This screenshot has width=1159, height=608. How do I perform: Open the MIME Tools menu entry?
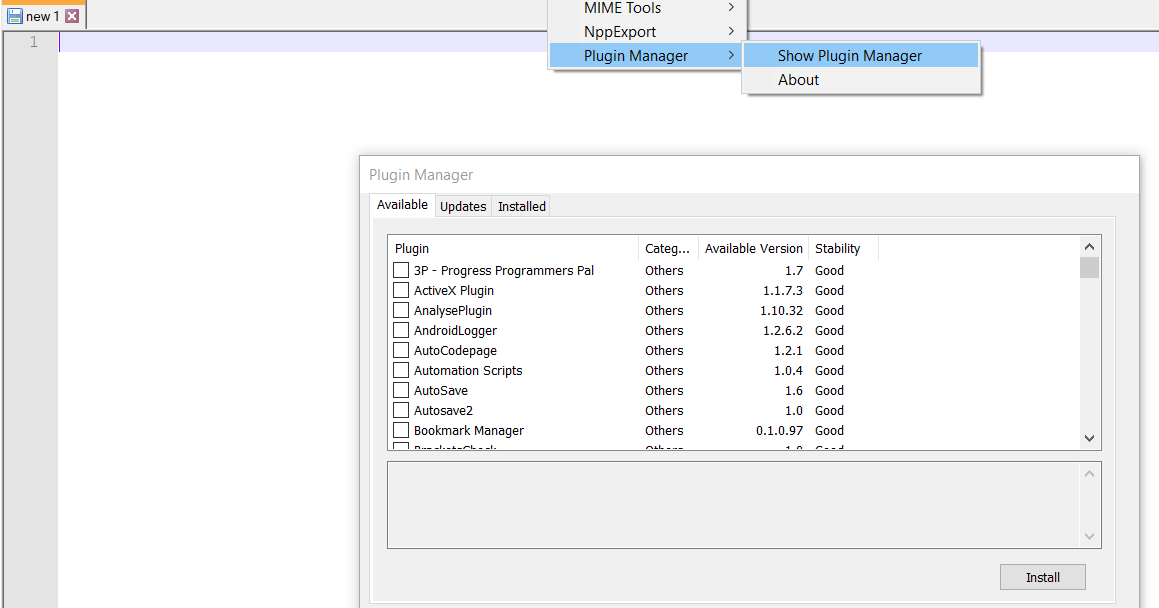647,8
